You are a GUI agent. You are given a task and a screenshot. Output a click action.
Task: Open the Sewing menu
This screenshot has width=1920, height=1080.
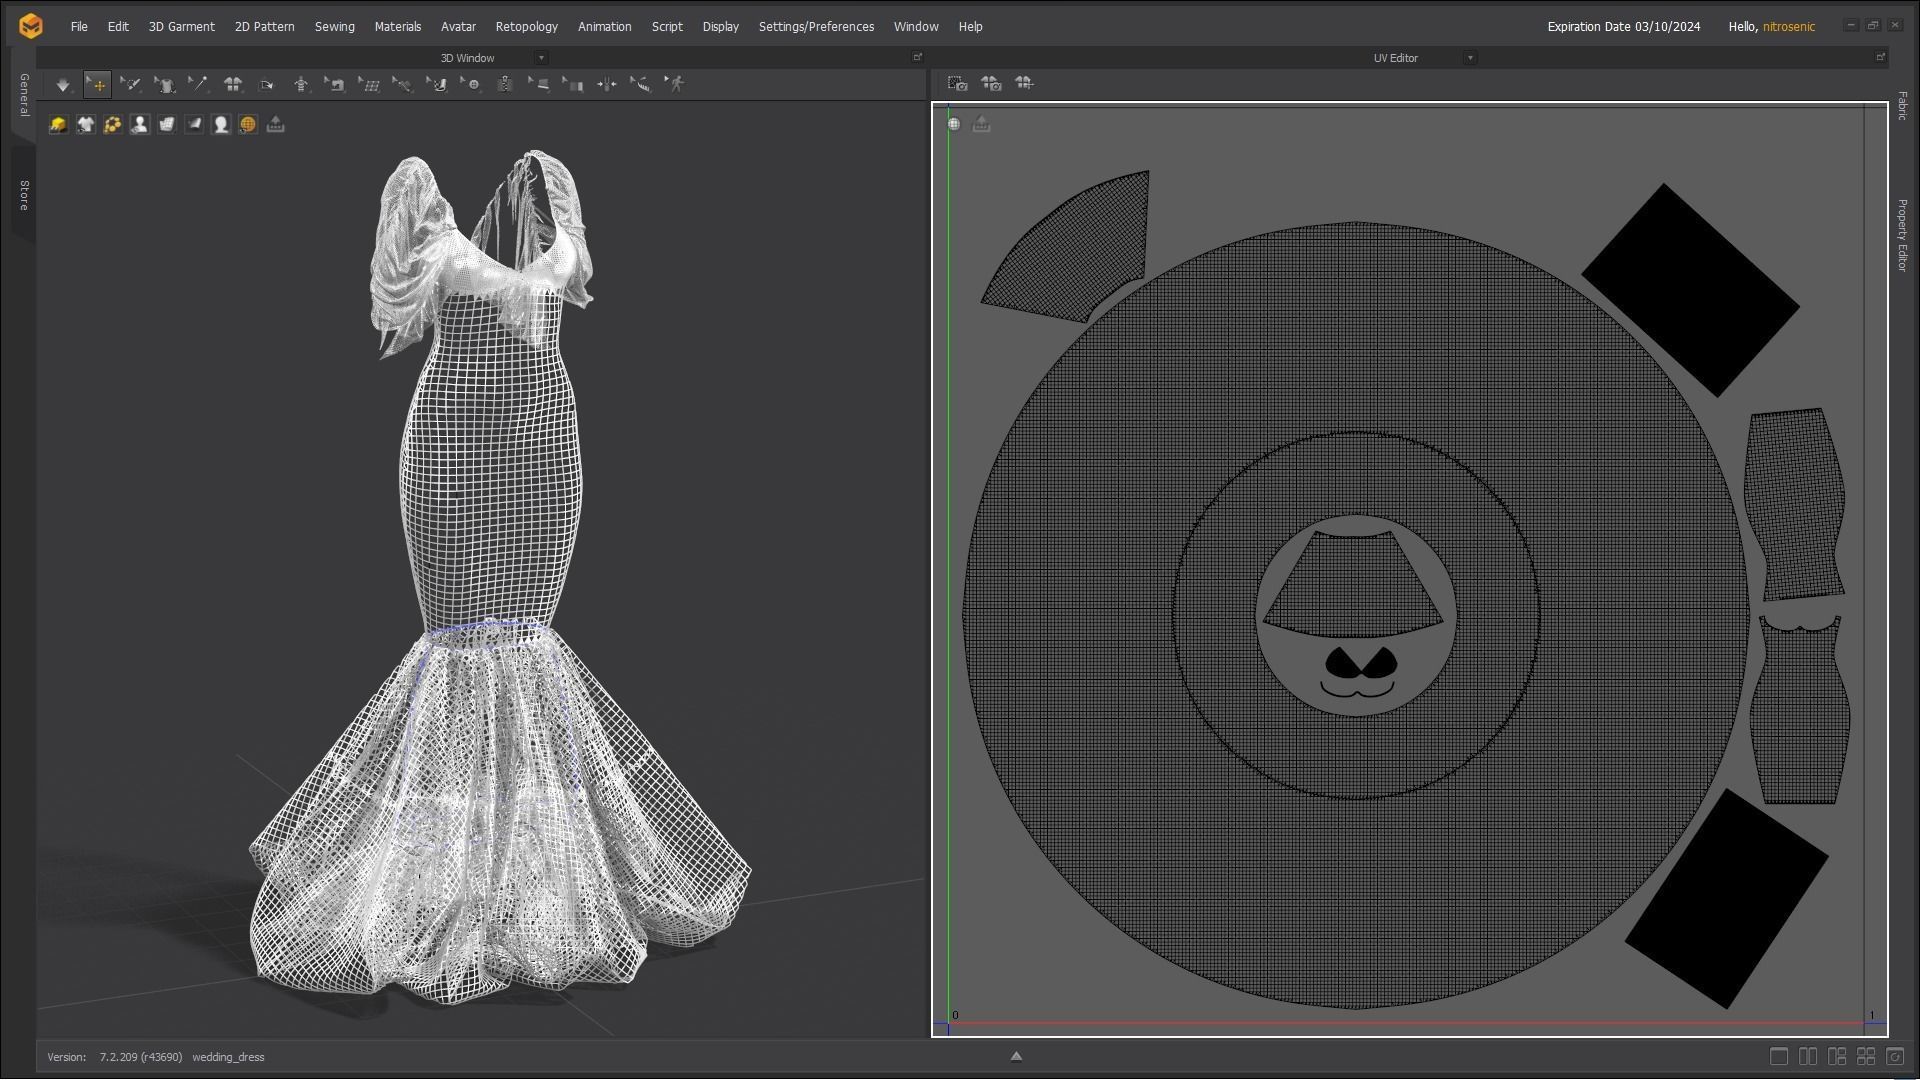pyautogui.click(x=335, y=27)
